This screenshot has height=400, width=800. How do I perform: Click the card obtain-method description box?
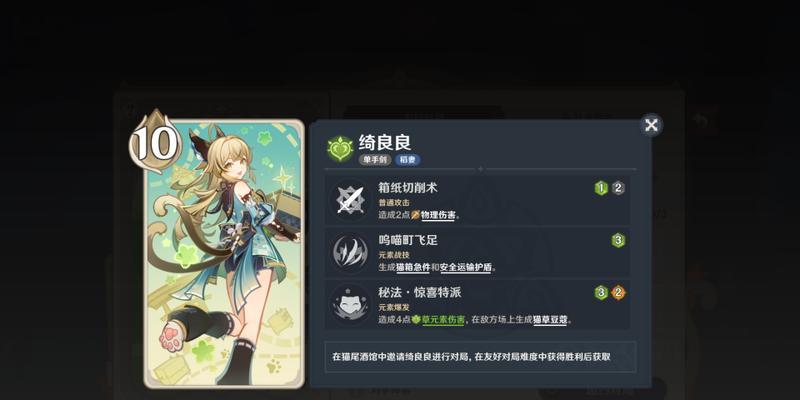pyautogui.click(x=480, y=357)
